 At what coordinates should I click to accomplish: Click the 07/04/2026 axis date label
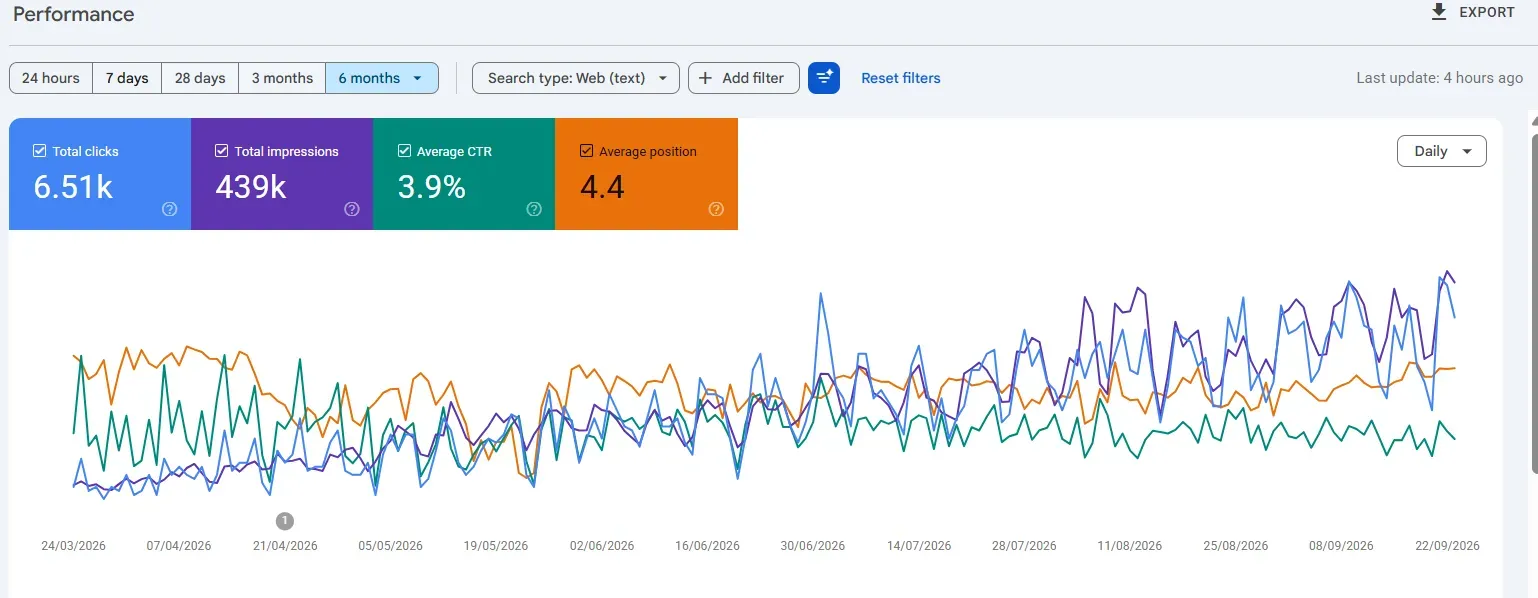point(179,546)
